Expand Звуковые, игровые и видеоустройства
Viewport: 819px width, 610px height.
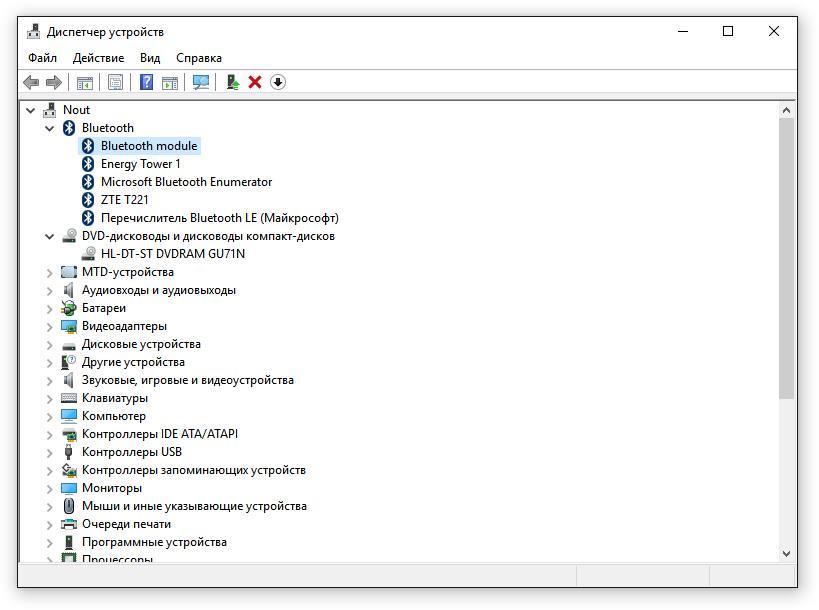pos(50,381)
